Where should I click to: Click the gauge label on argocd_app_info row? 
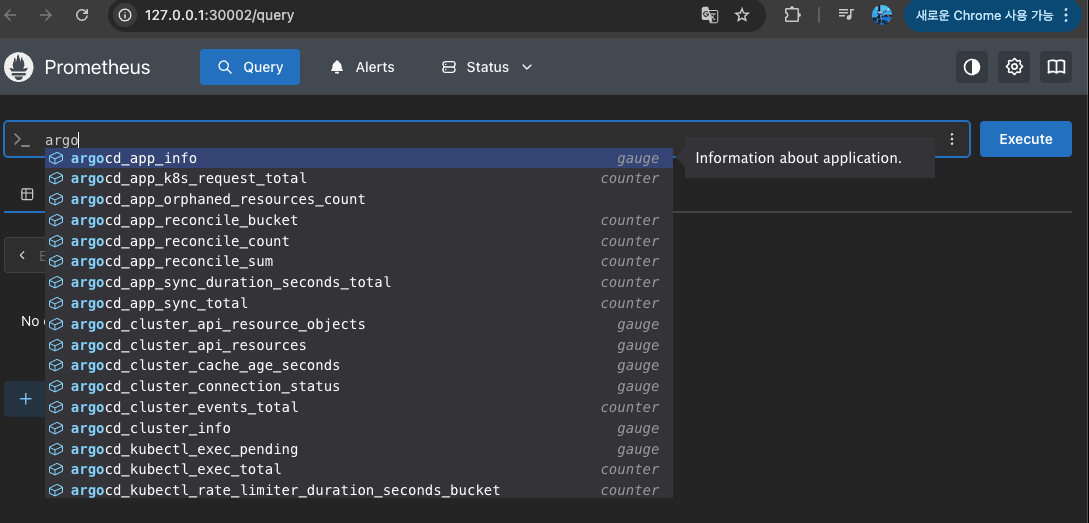coord(638,158)
